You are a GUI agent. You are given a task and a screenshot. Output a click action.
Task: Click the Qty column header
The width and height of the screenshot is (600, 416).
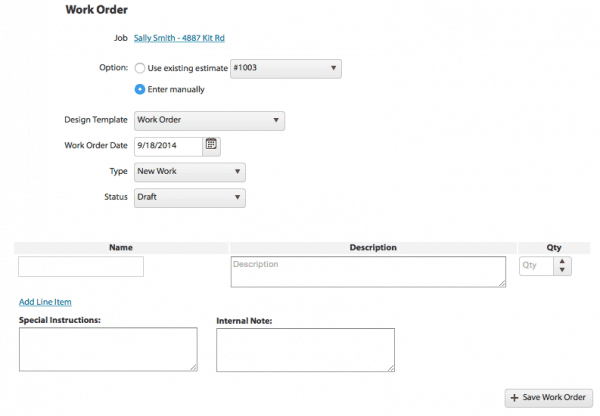(x=554, y=248)
